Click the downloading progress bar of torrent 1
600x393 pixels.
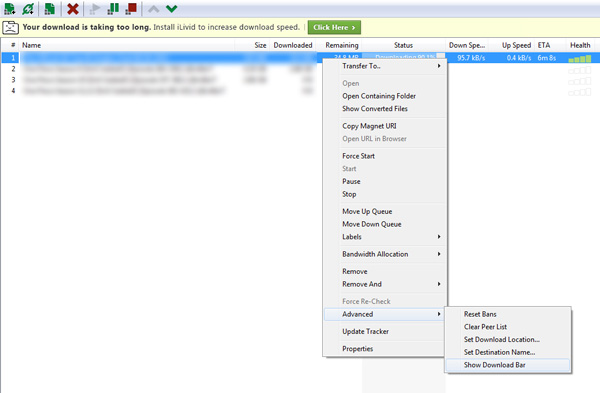[404, 56]
